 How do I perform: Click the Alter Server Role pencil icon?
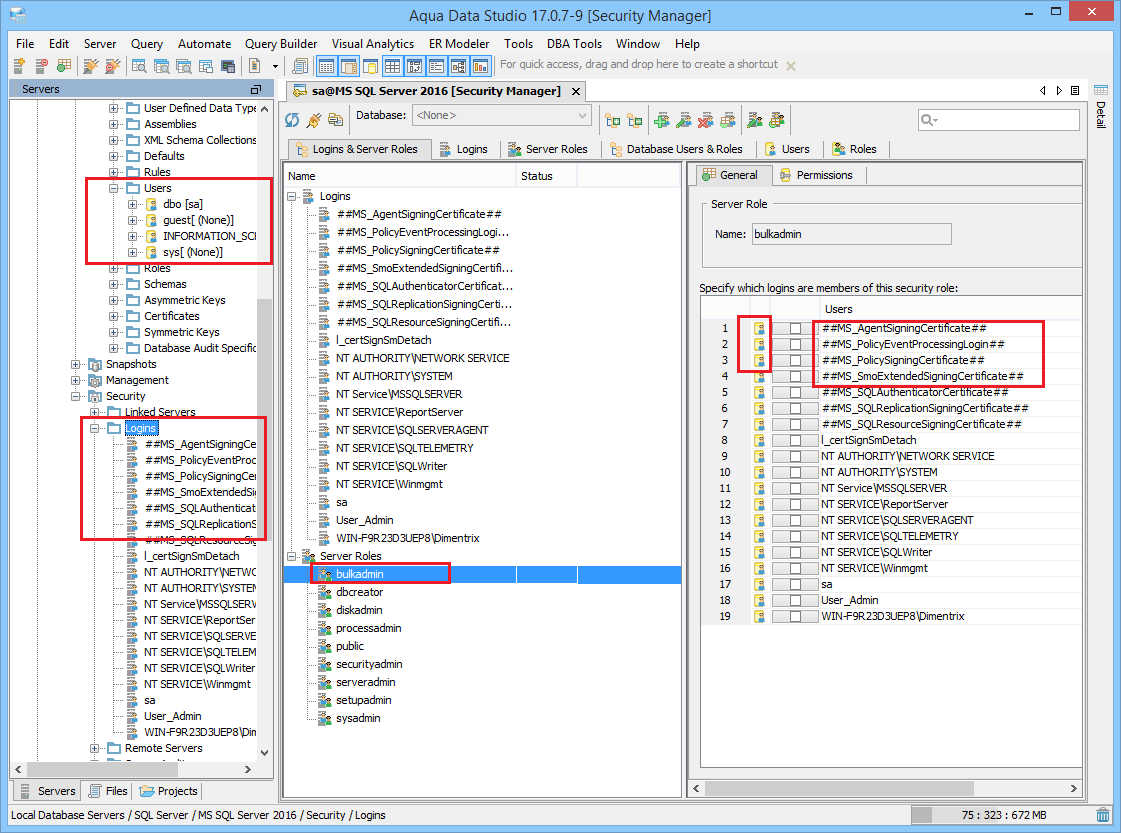(755, 120)
